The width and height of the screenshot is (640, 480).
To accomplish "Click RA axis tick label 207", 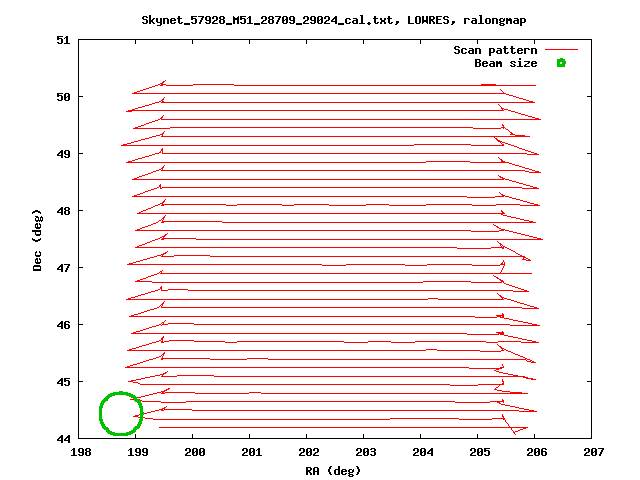I will click(x=593, y=452).
